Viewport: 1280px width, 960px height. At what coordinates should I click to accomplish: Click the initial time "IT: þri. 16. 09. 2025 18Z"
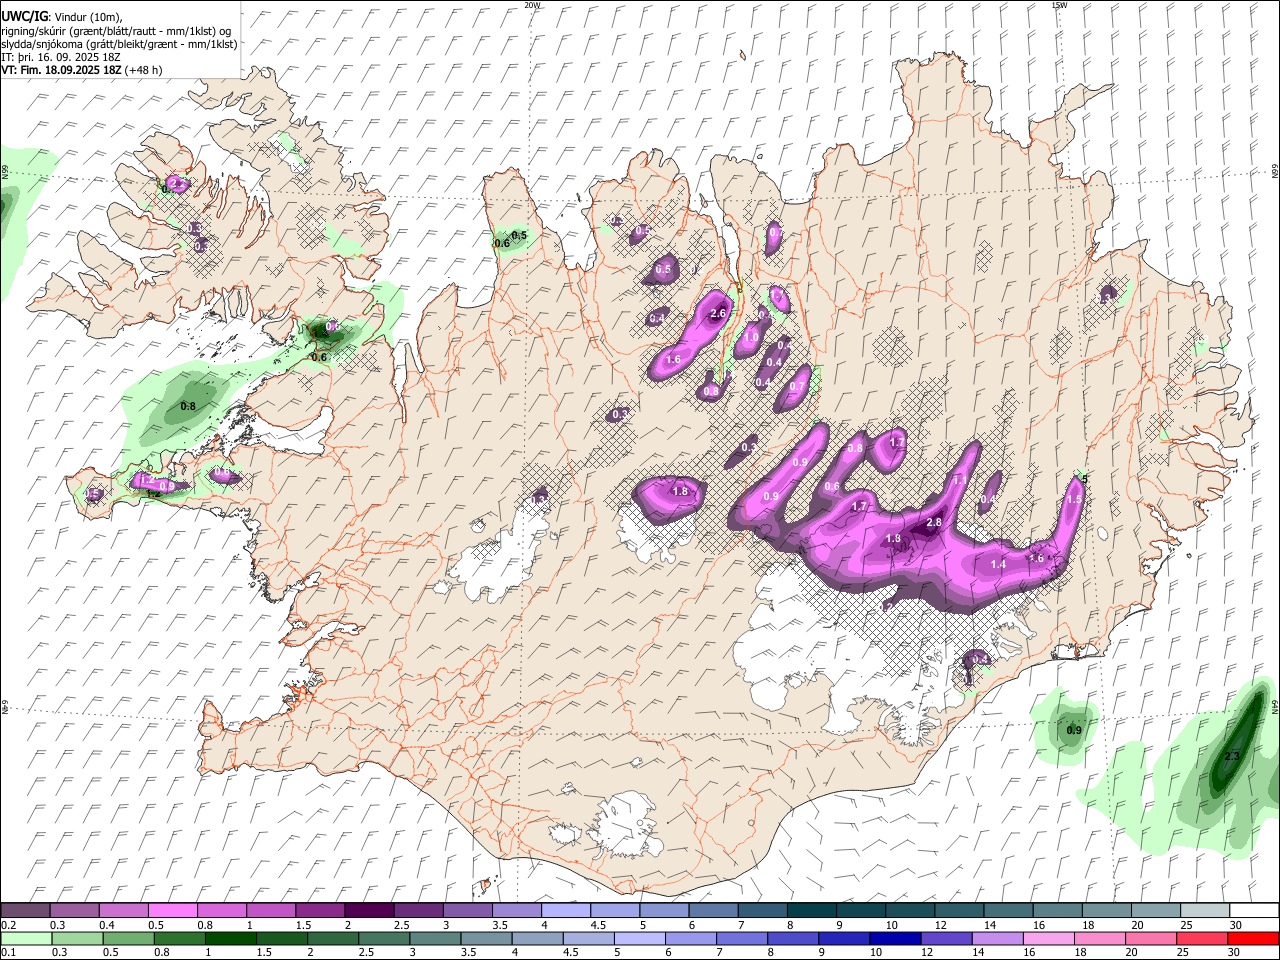61,57
